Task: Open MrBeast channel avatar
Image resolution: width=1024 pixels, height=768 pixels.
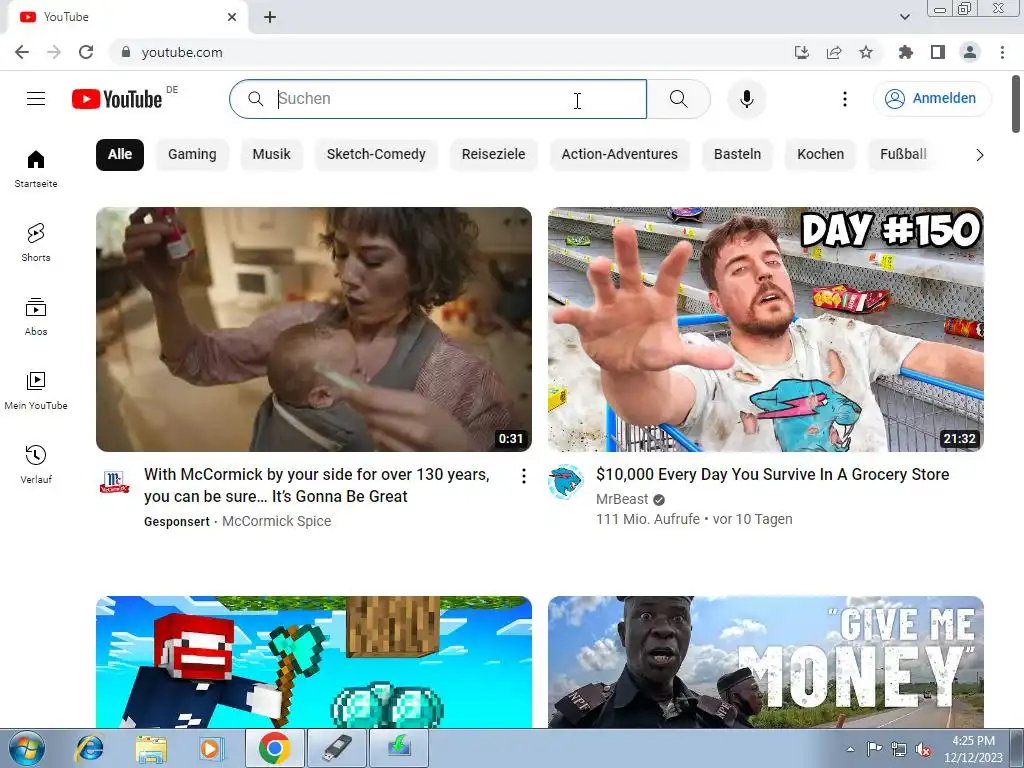Action: (x=565, y=482)
